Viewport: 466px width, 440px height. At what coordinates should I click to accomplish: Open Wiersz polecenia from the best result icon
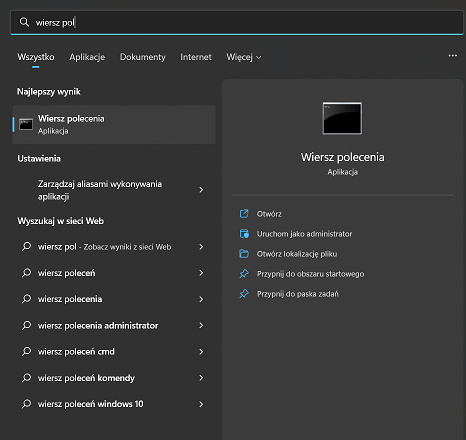tap(26, 124)
